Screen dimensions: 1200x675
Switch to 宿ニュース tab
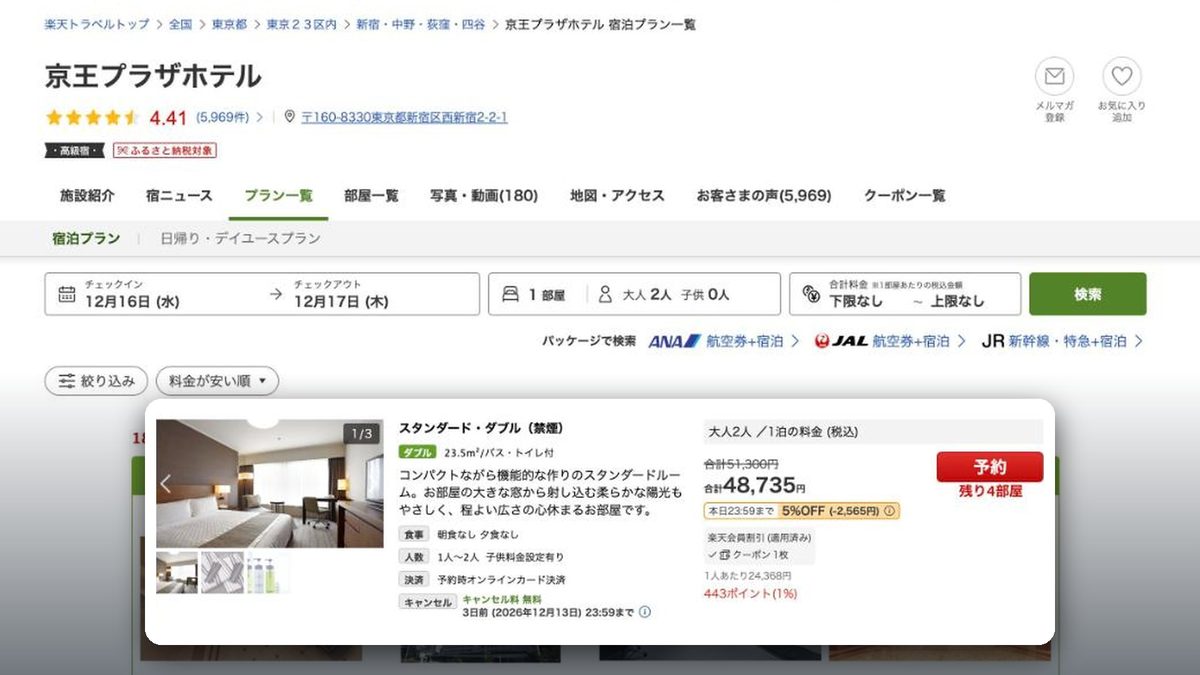(179, 196)
